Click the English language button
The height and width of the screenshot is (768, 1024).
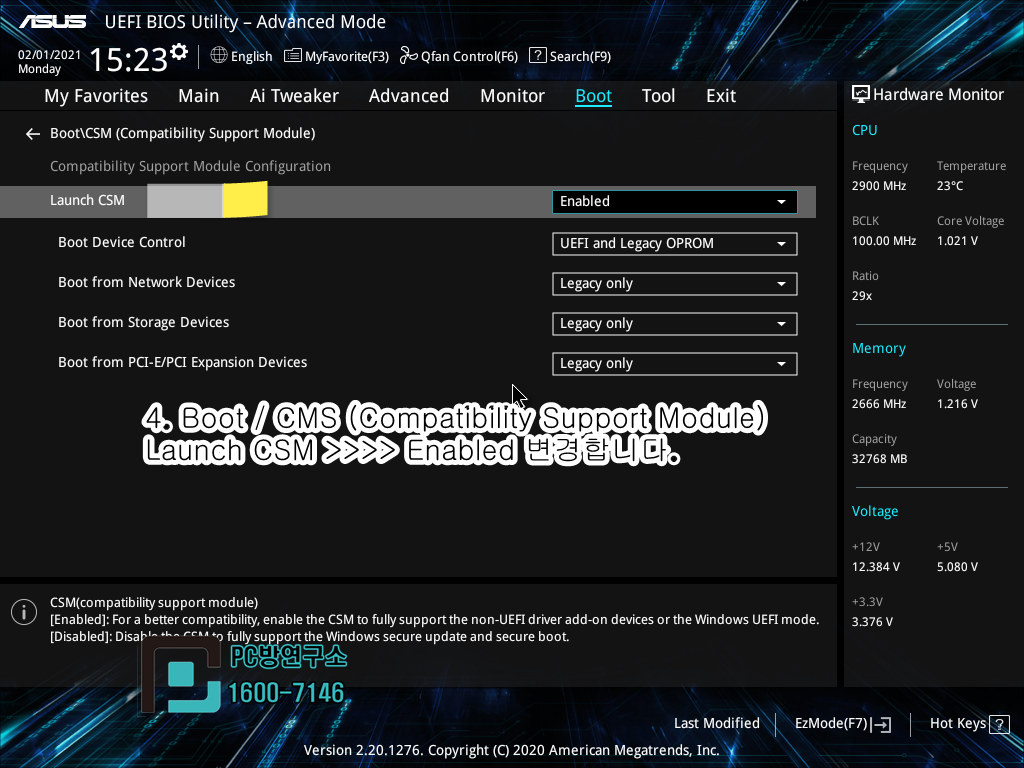242,56
